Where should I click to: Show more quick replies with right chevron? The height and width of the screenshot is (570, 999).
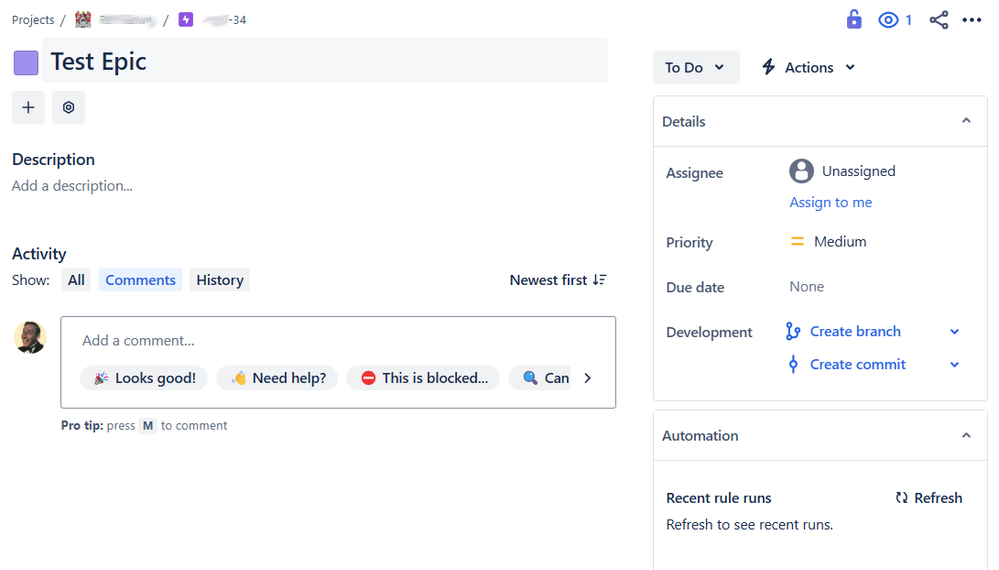[587, 378]
